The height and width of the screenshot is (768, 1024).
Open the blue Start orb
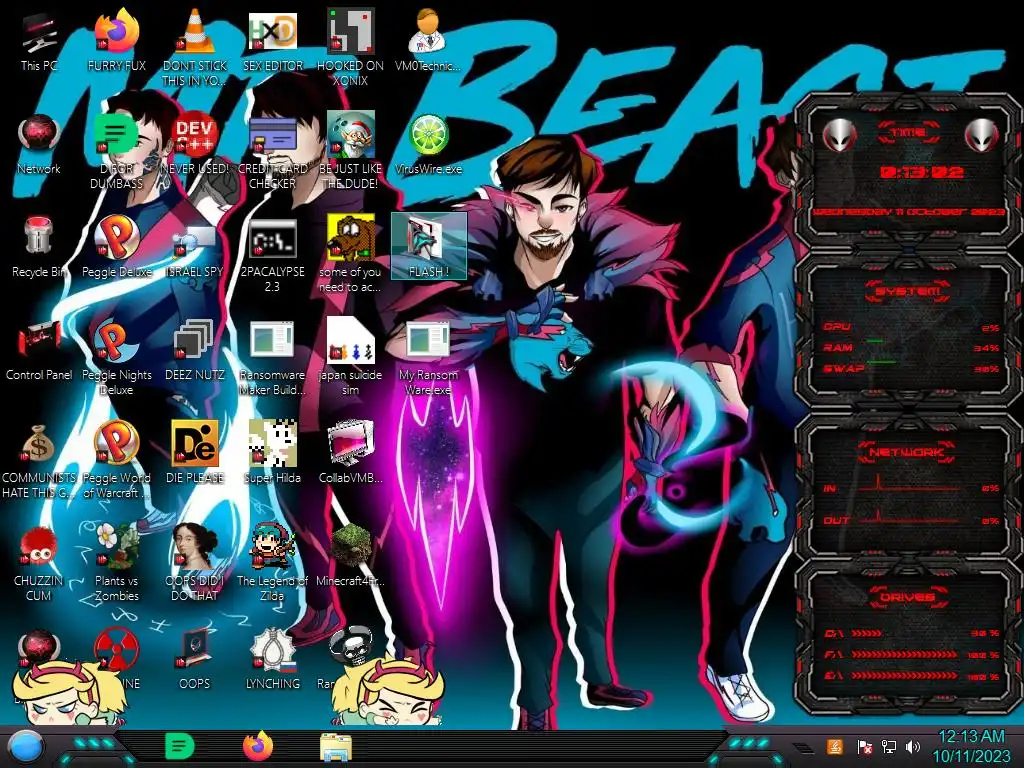pyautogui.click(x=25, y=747)
